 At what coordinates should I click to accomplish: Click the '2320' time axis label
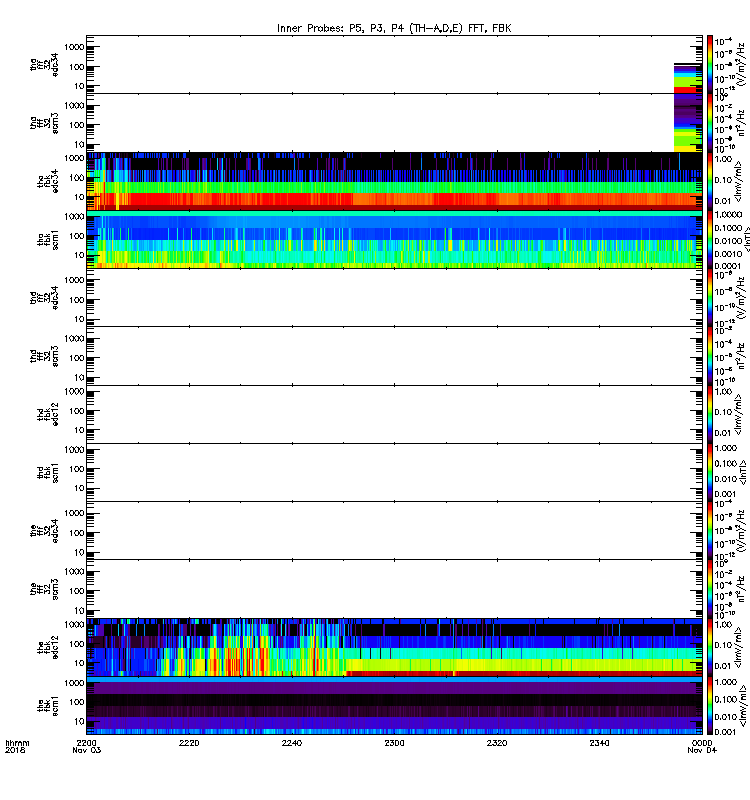497,743
